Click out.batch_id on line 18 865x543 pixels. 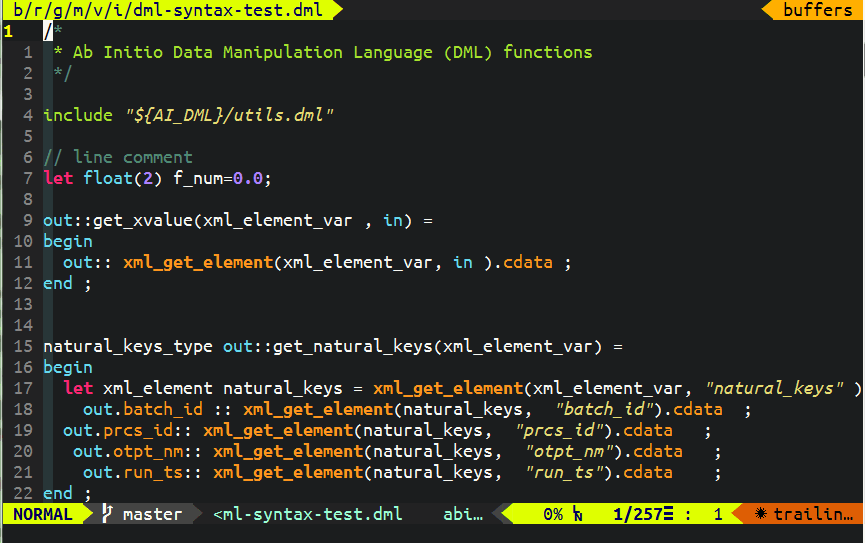[x=143, y=409]
